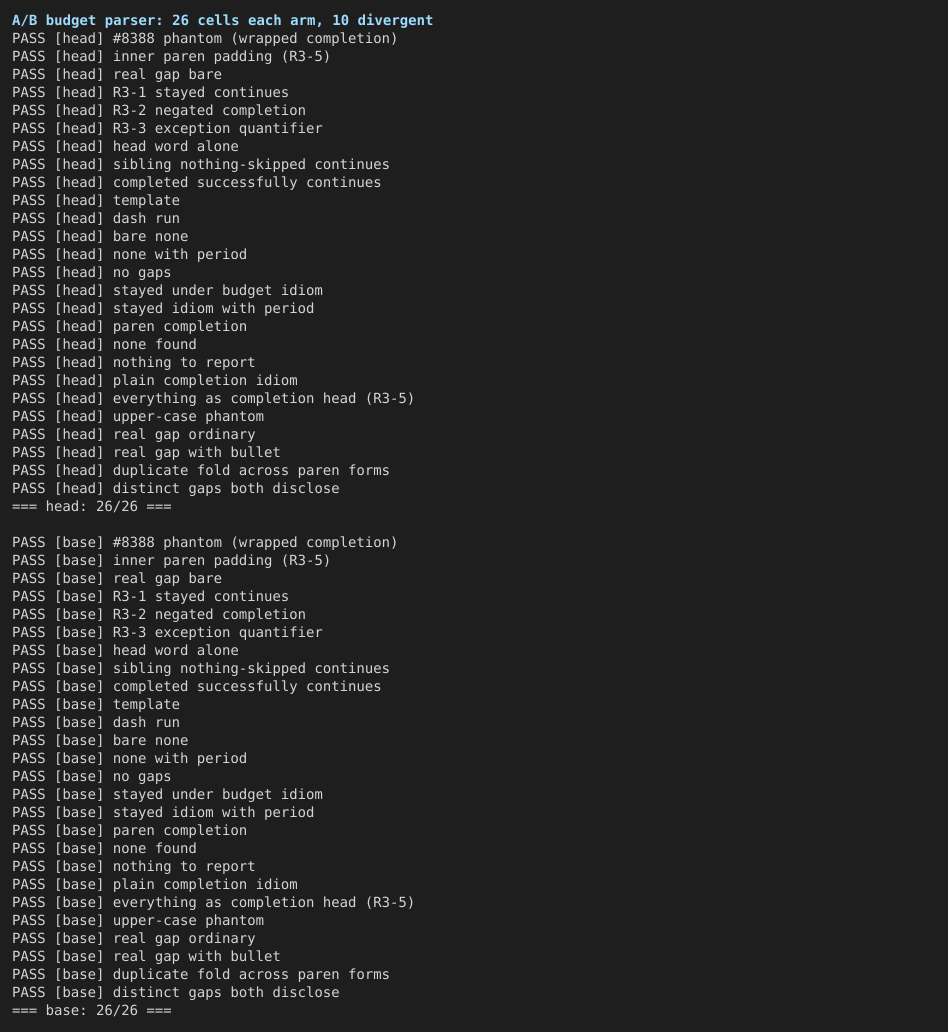948x1032 pixels.
Task: Click head distinct gaps both disclose line
Action: (176, 488)
